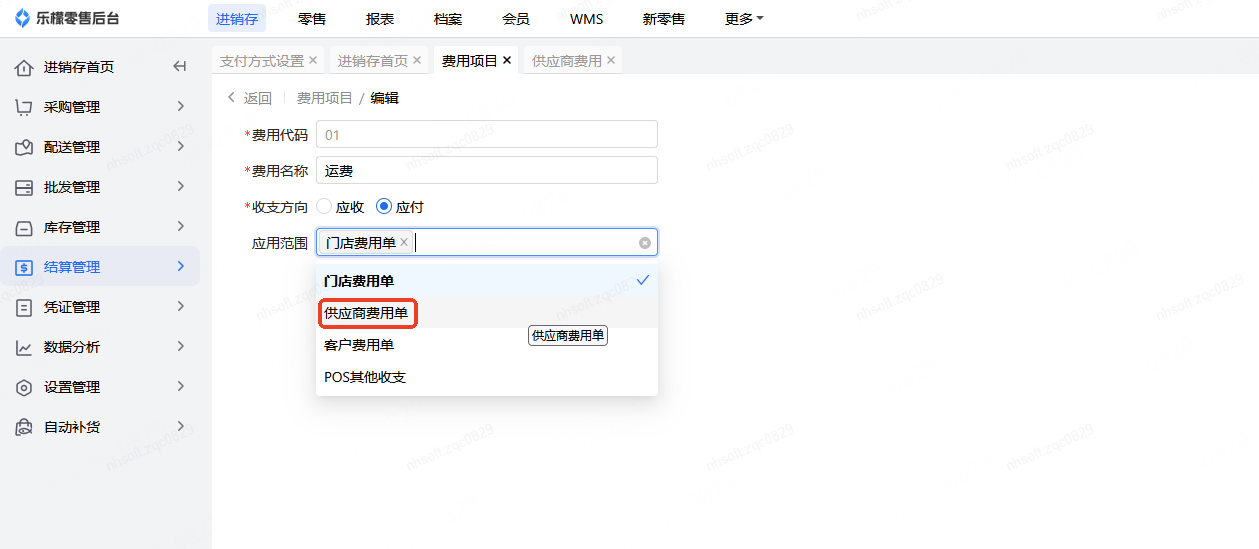Click the 数据分析 chart icon
The height and width of the screenshot is (549, 1259).
(x=24, y=347)
